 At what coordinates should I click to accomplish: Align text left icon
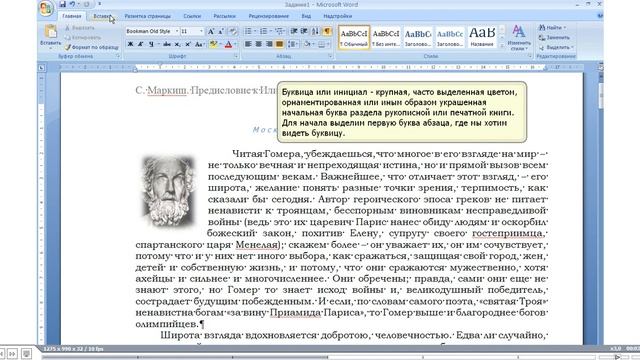pos(248,44)
